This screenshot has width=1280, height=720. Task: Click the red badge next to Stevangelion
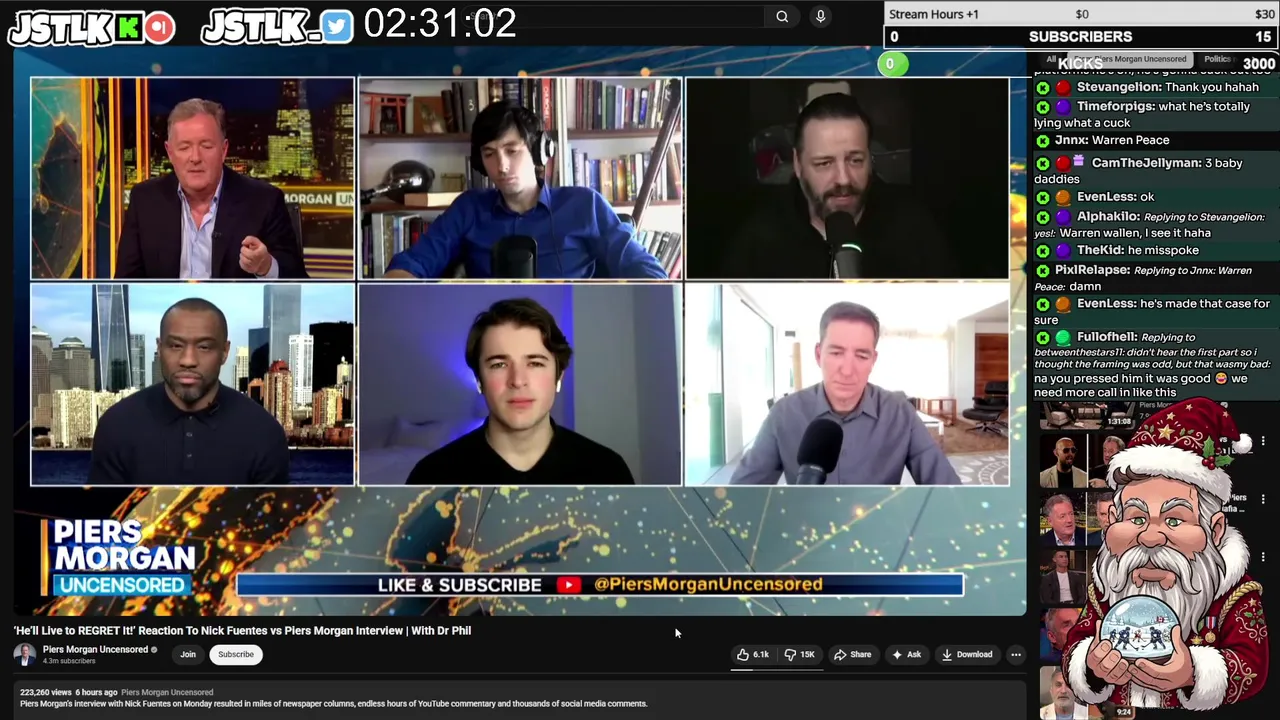pyautogui.click(x=1063, y=88)
